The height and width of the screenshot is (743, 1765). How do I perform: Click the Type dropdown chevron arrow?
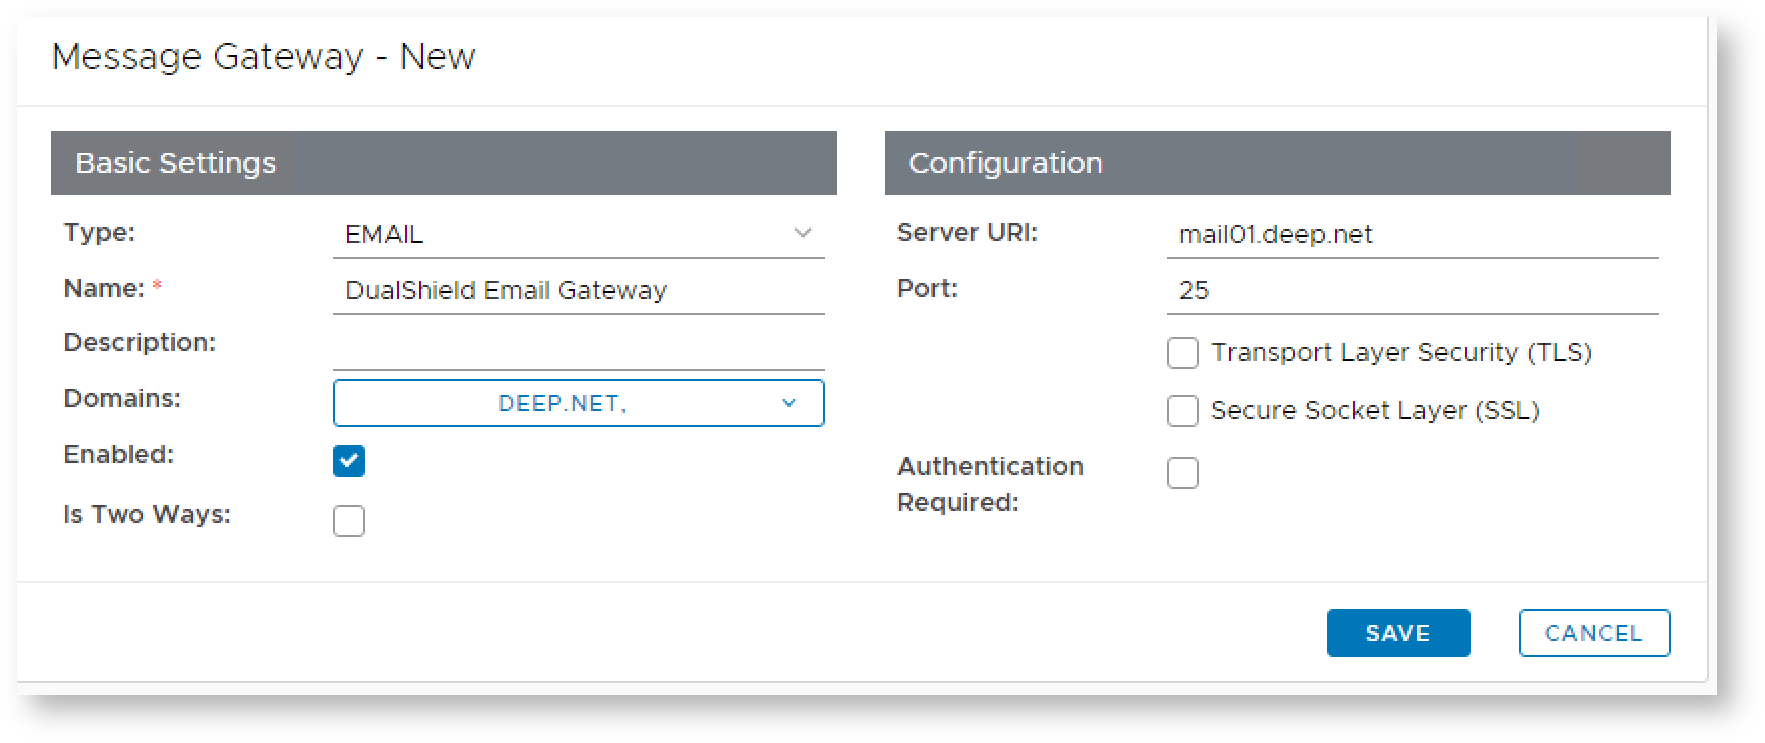tap(802, 233)
